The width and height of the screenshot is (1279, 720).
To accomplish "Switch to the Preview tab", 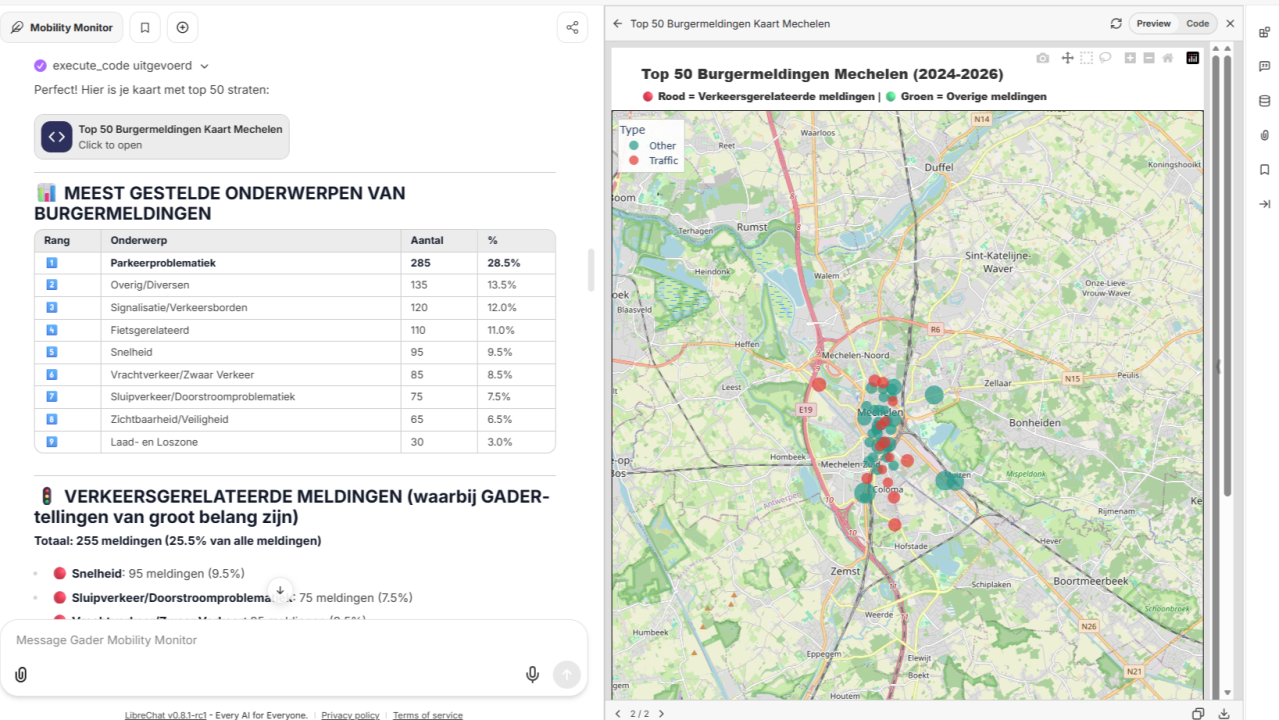I will (1153, 23).
